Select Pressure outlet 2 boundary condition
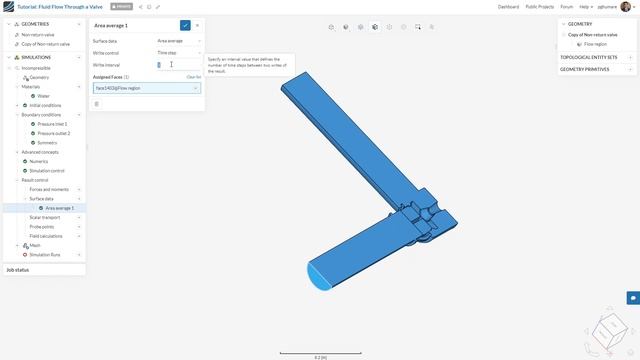Viewport: 640px width, 360px height. coord(53,133)
